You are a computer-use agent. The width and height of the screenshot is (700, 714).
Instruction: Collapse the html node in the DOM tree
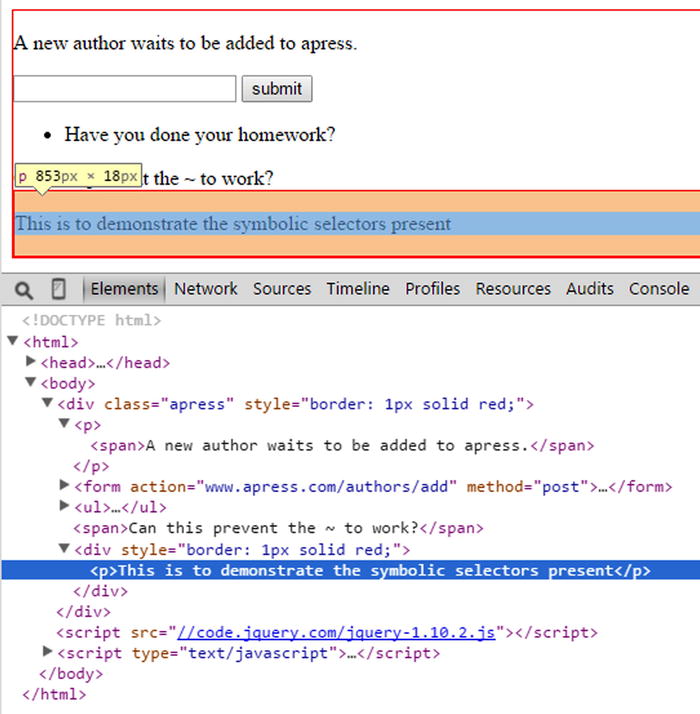(13, 341)
